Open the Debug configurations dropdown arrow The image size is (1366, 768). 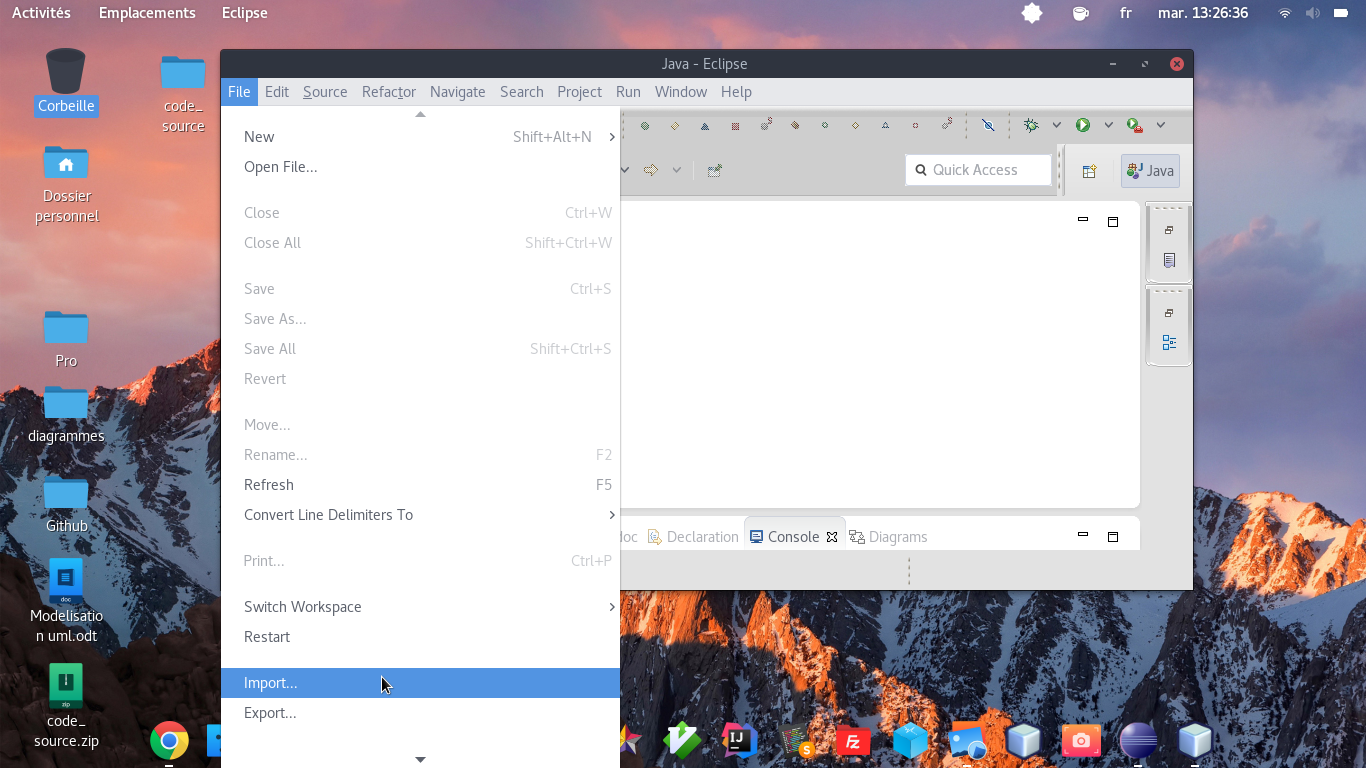pyautogui.click(x=1056, y=125)
